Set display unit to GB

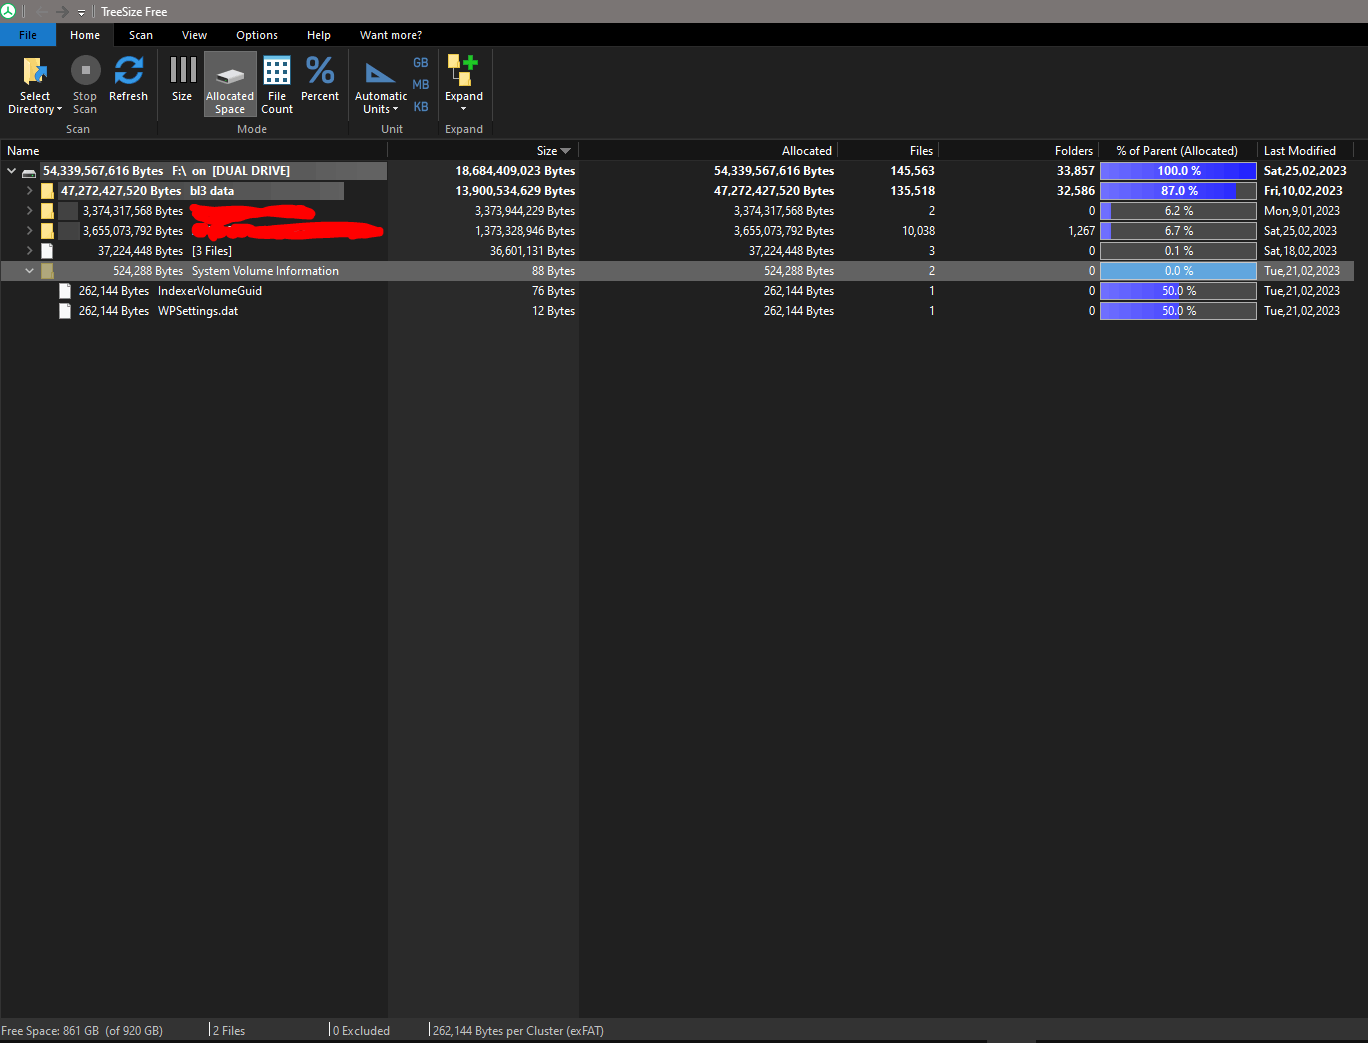tap(421, 63)
